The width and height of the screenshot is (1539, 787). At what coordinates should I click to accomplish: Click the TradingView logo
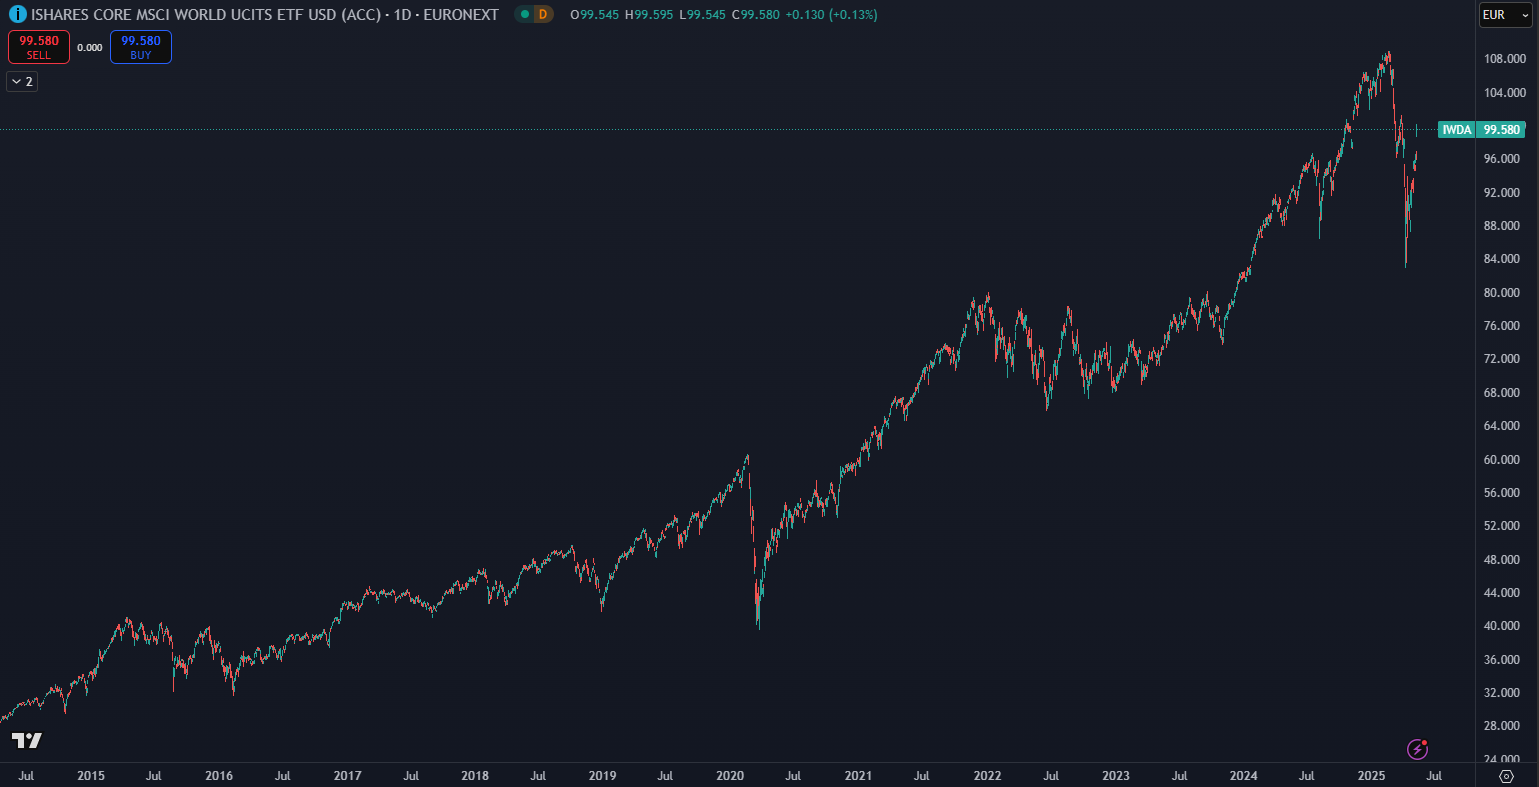[27, 741]
